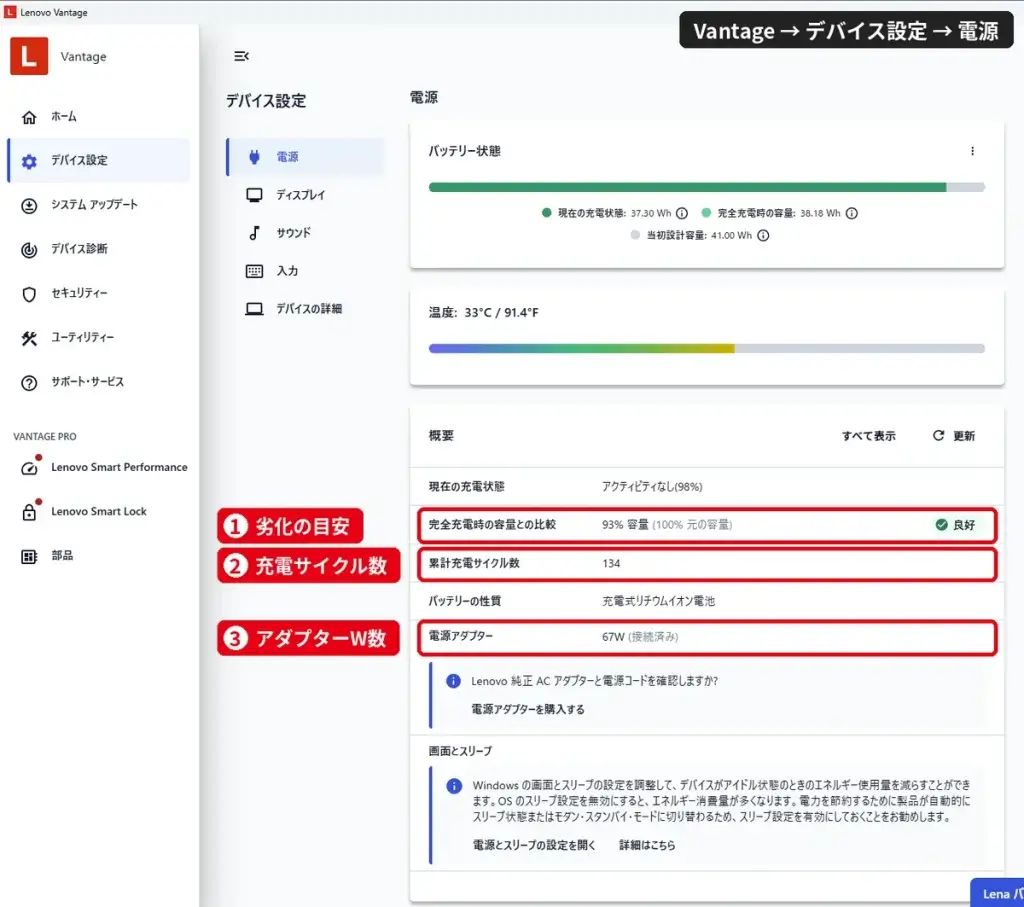Click the アクティビティなし(98%) status value

pyautogui.click(x=652, y=486)
